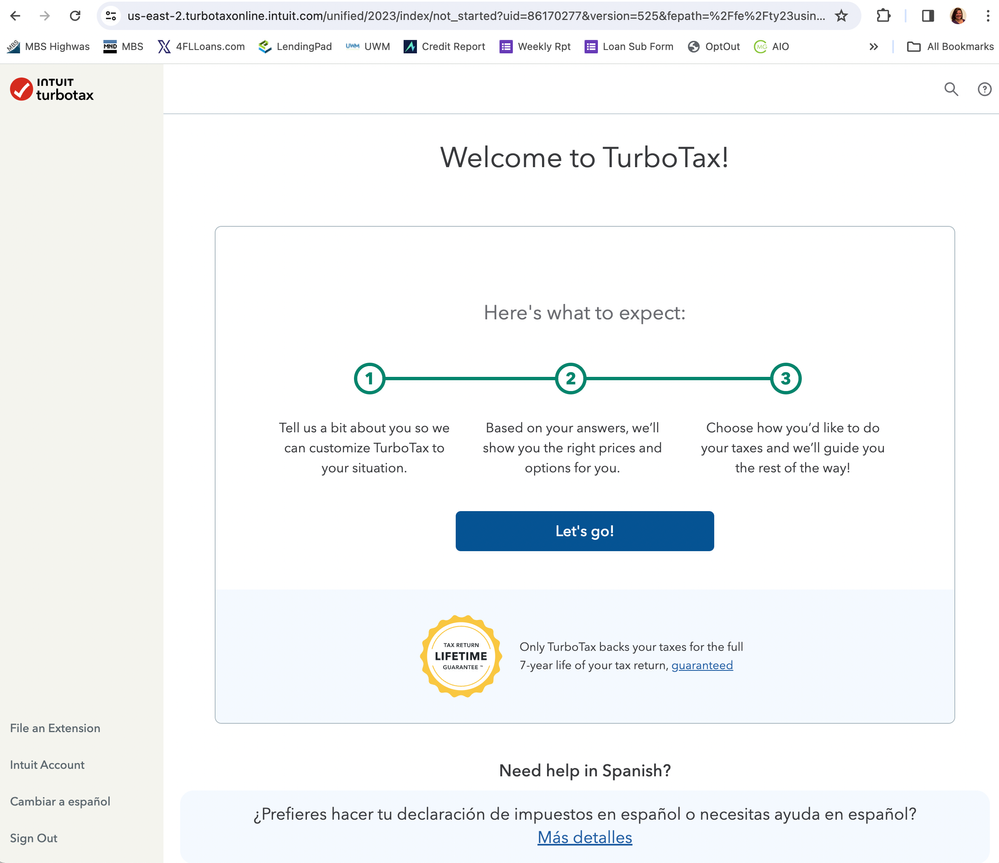
Task: Open the OptOut bookmark
Action: [x=714, y=46]
